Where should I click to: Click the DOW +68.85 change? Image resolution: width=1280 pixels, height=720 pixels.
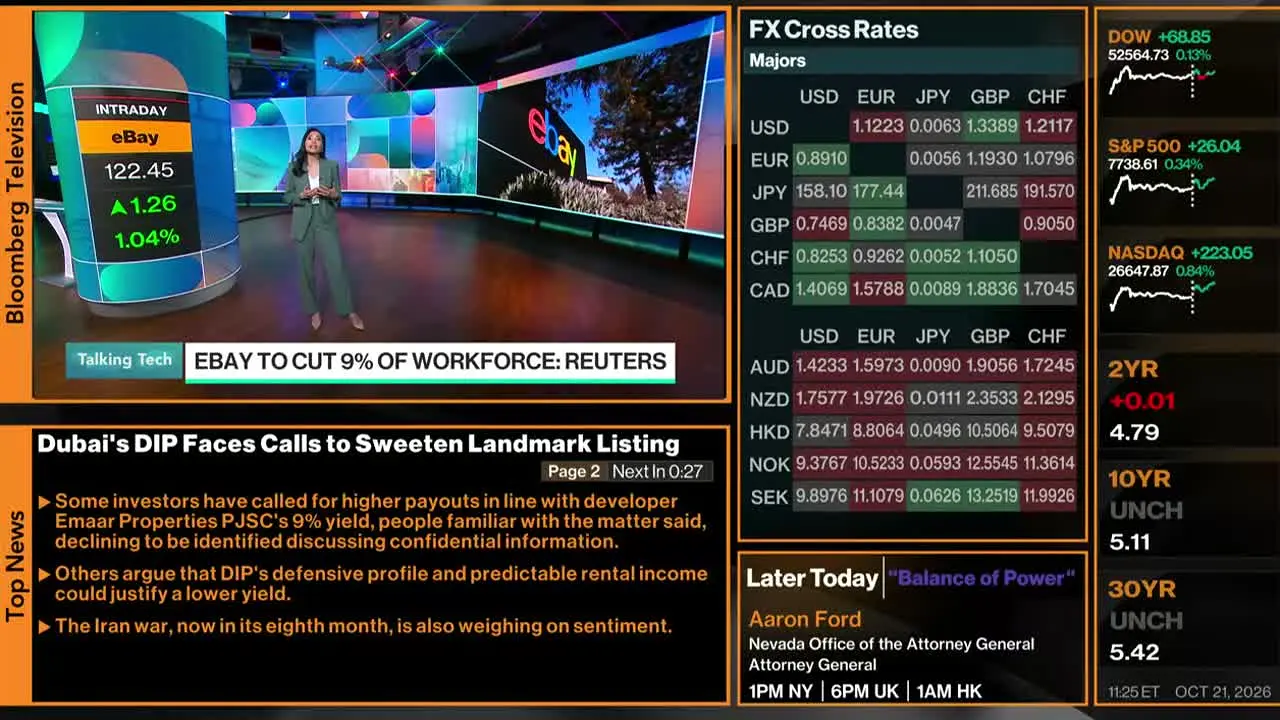pos(1184,37)
